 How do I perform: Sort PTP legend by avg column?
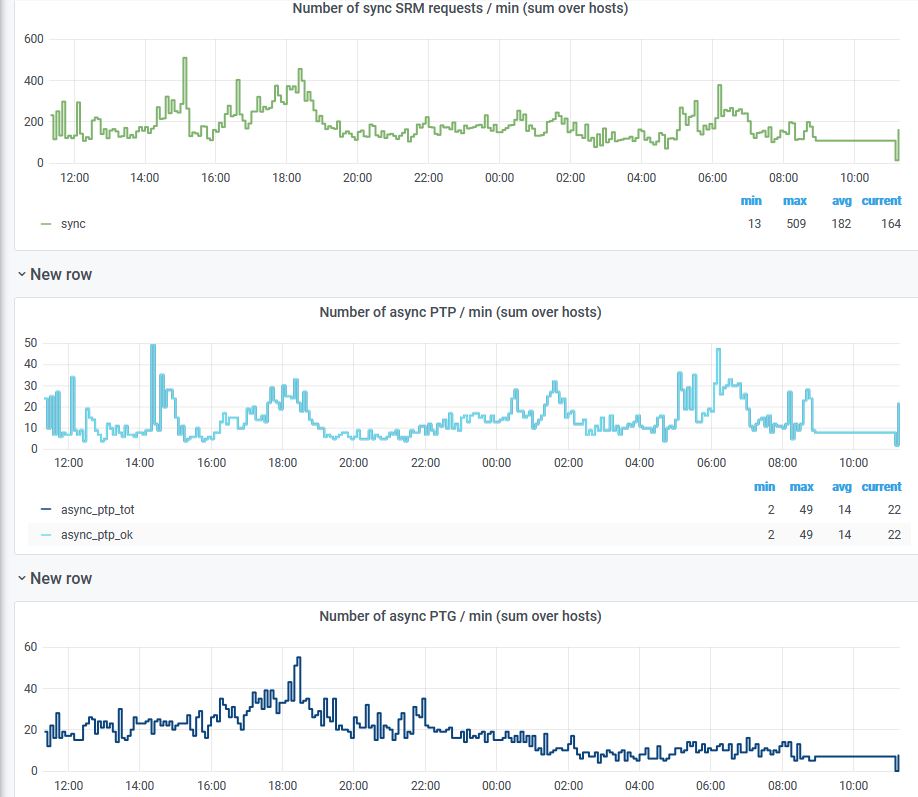pyautogui.click(x=842, y=487)
